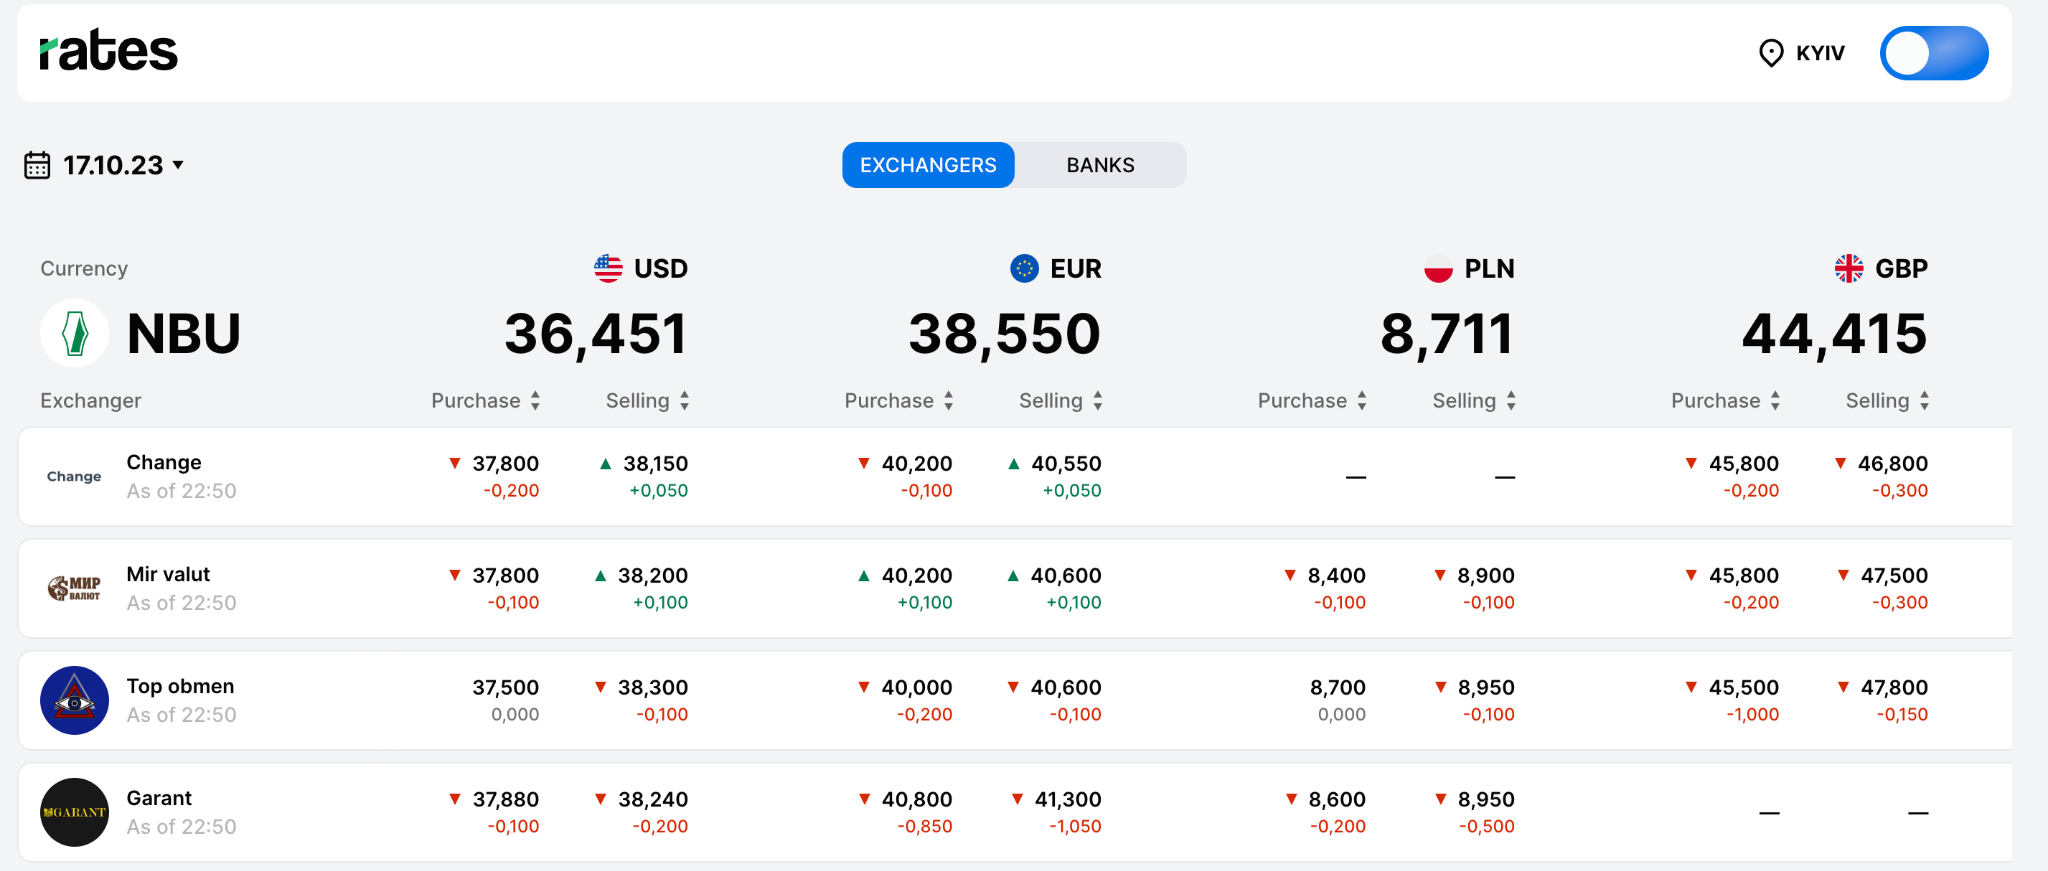Image resolution: width=2048 pixels, height=871 pixels.
Task: Click the Top obmen exchanger logo
Action: click(75, 700)
